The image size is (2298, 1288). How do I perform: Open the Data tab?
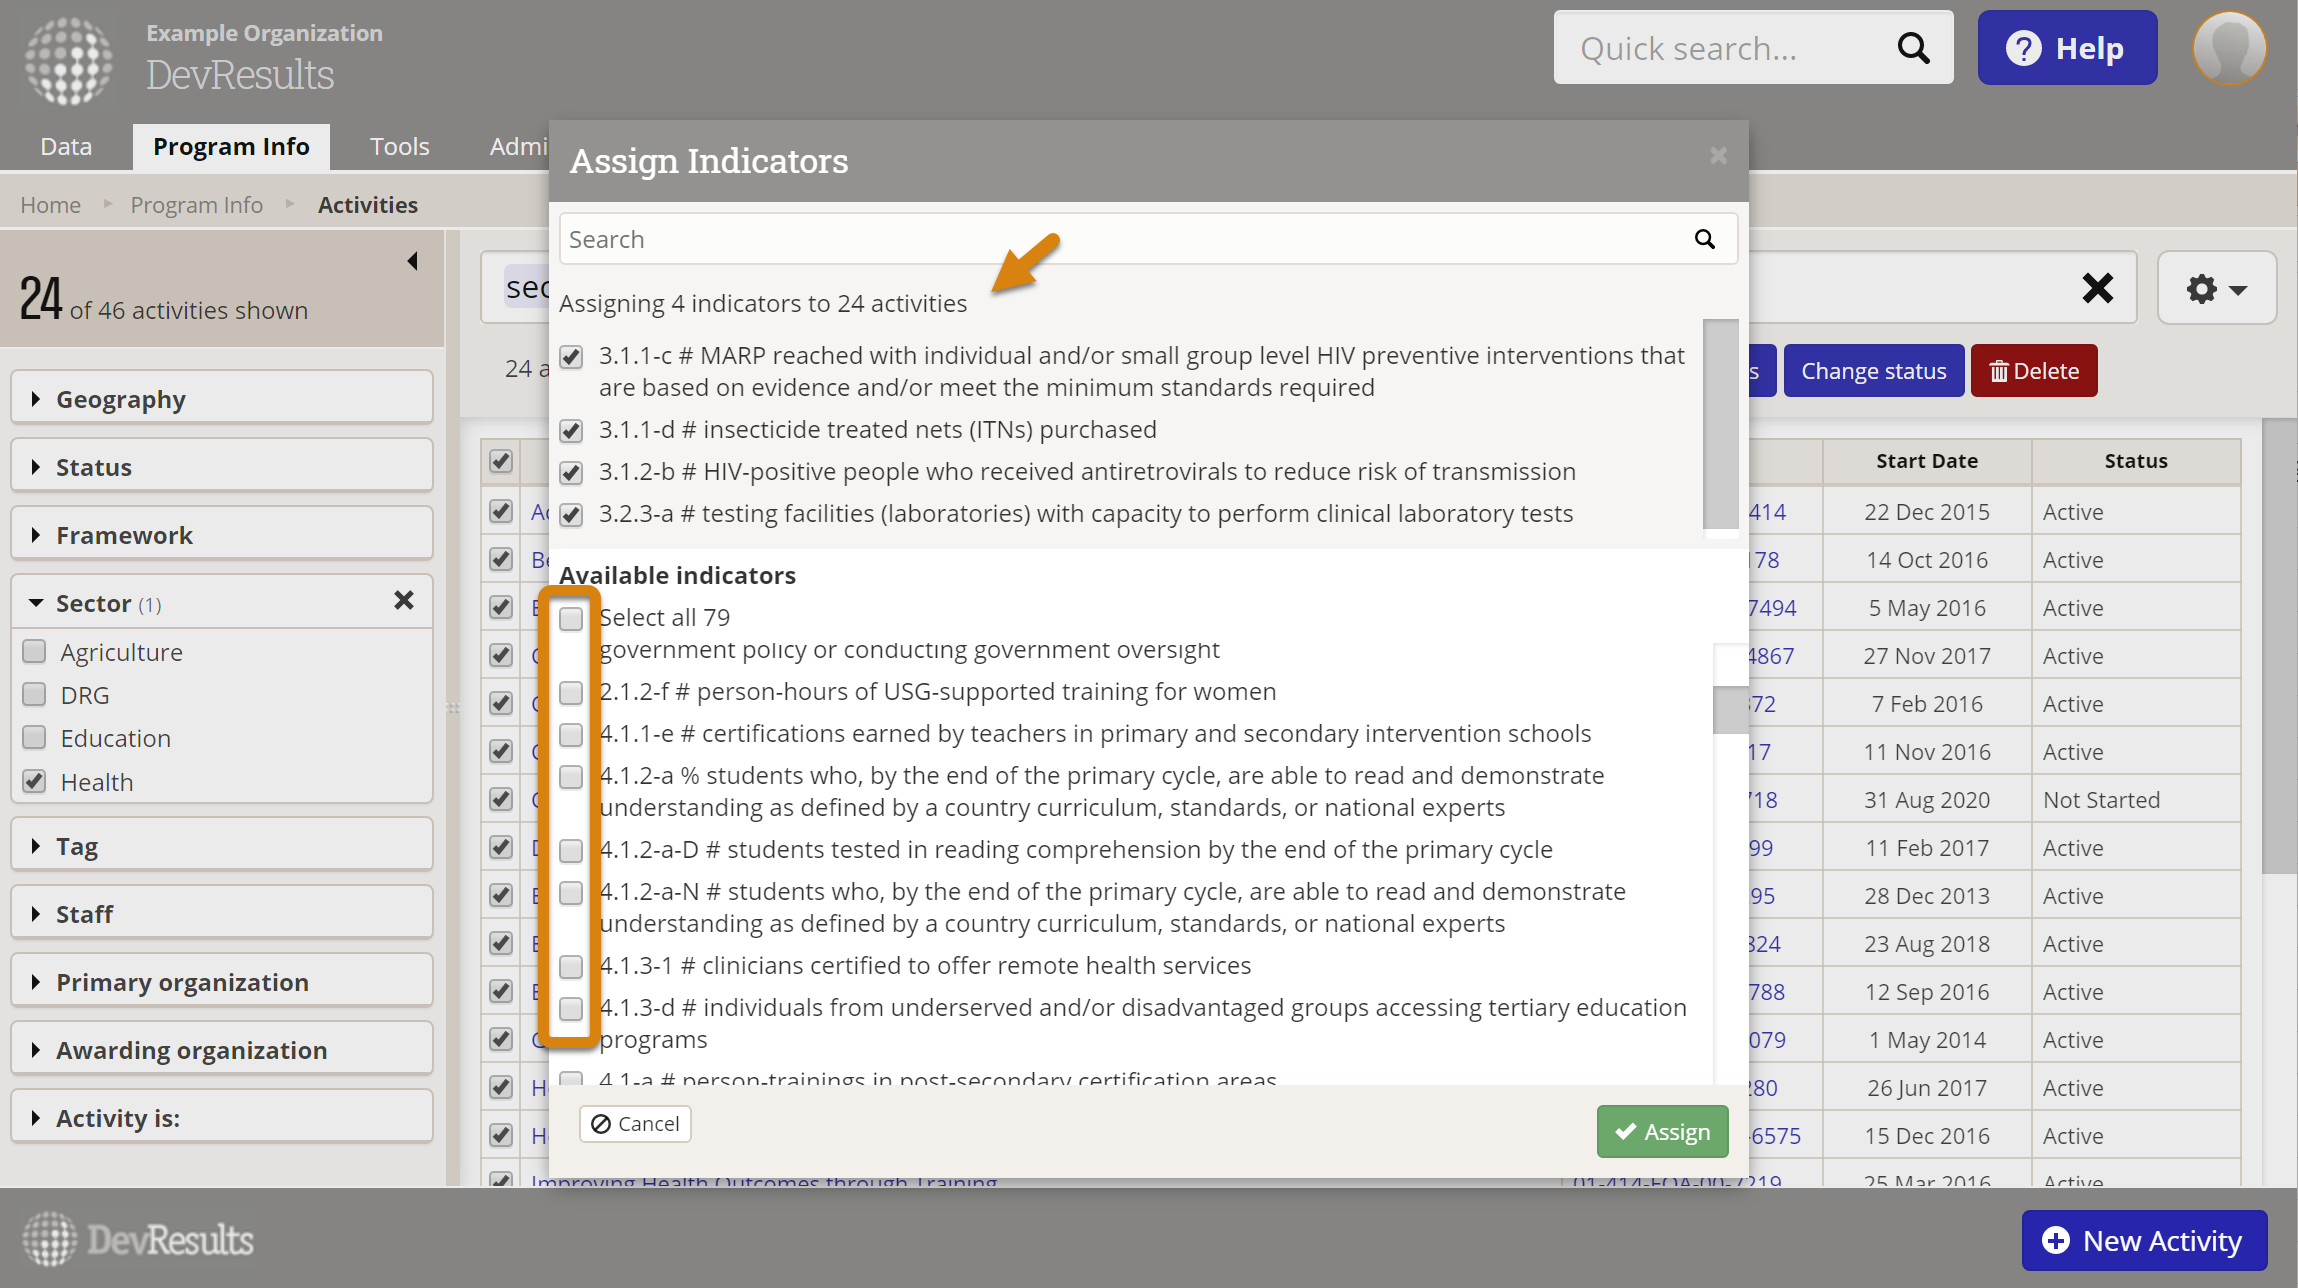click(x=66, y=147)
